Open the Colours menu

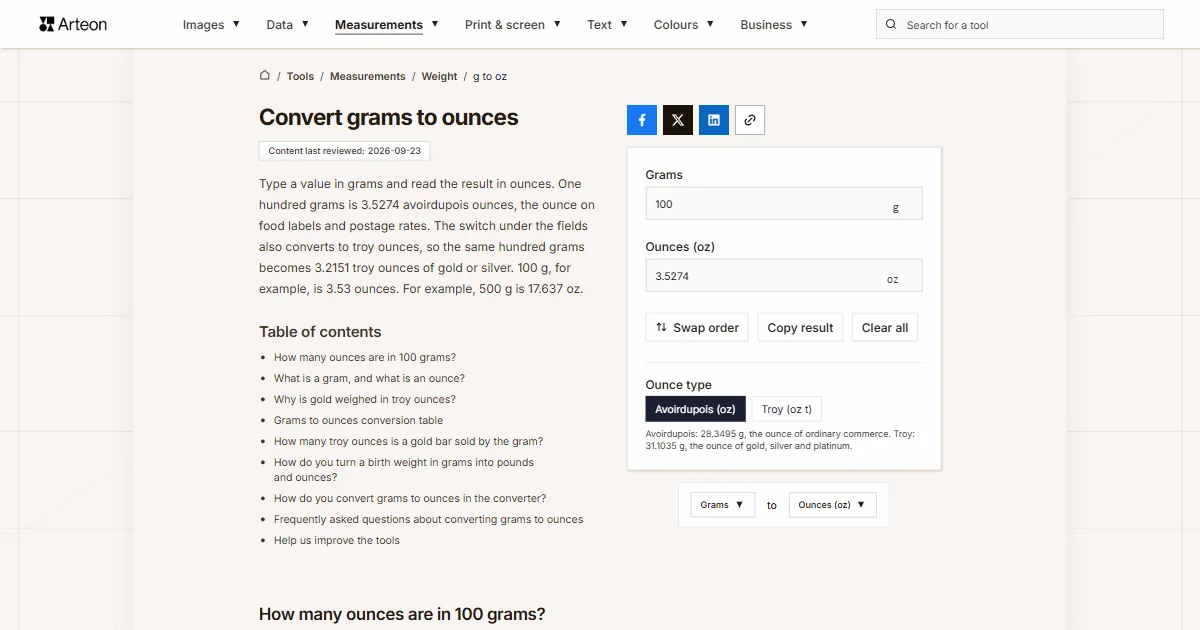(684, 25)
